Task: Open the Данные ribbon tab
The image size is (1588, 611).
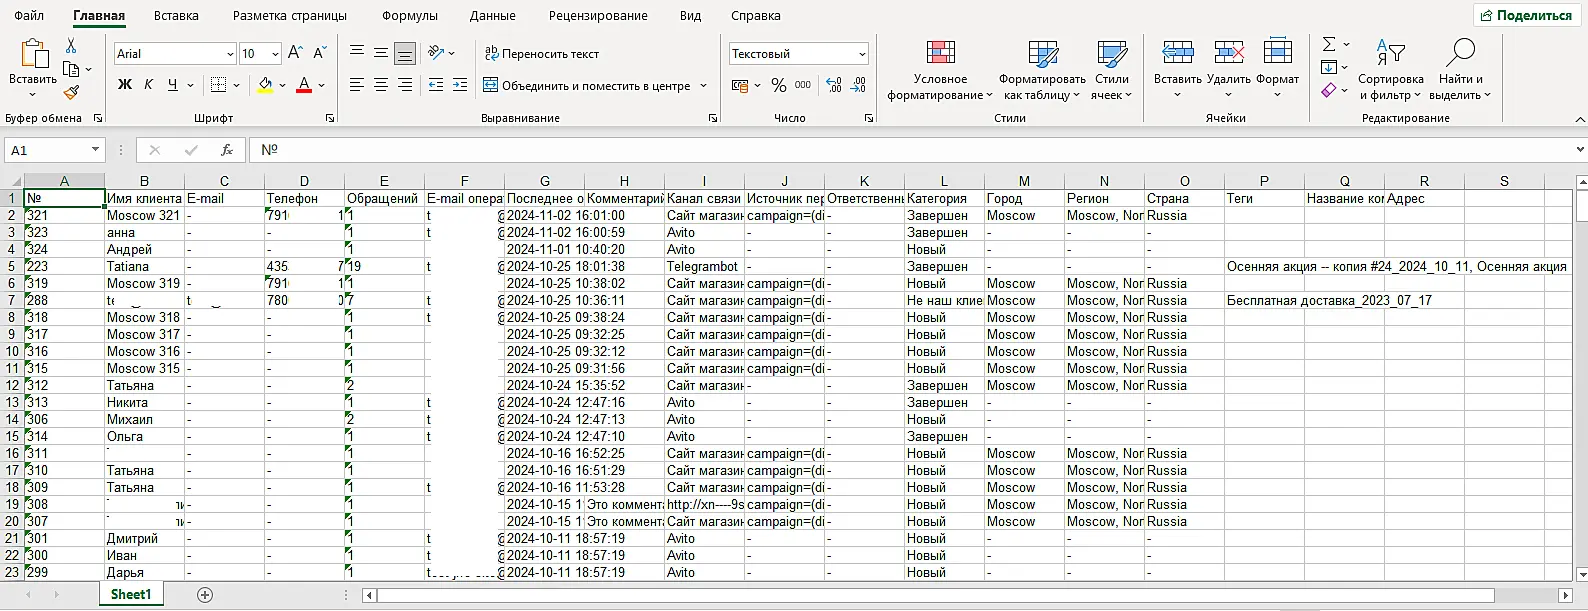Action: click(492, 16)
